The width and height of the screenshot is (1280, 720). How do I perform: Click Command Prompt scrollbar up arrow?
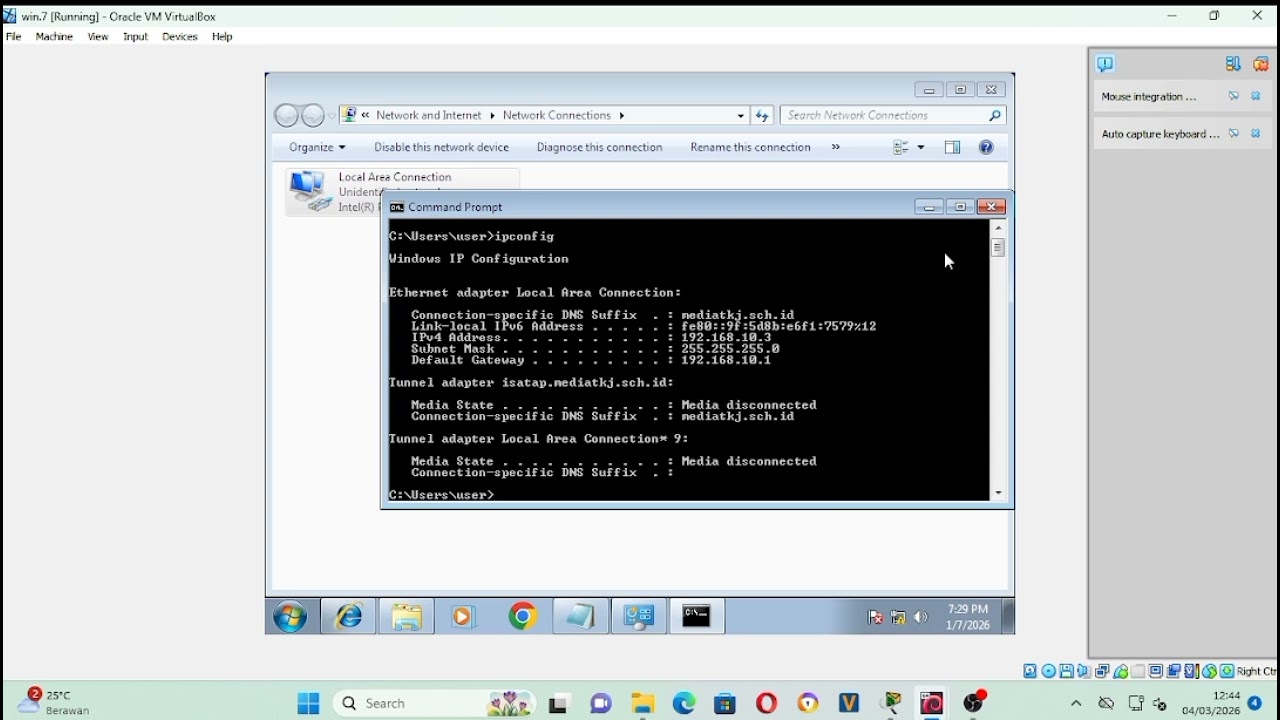click(999, 228)
